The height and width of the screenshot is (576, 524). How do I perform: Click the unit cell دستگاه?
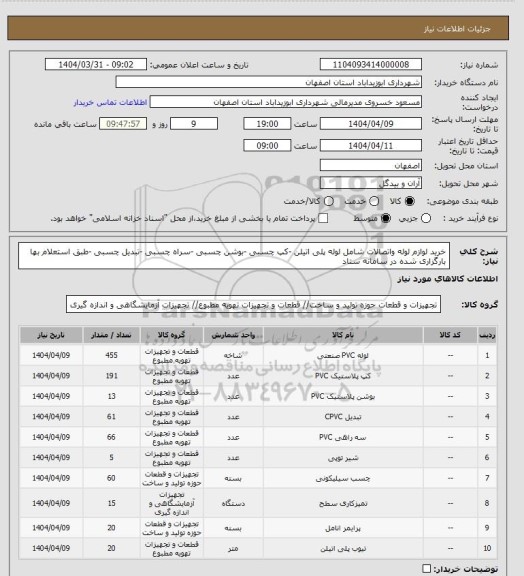[233, 503]
